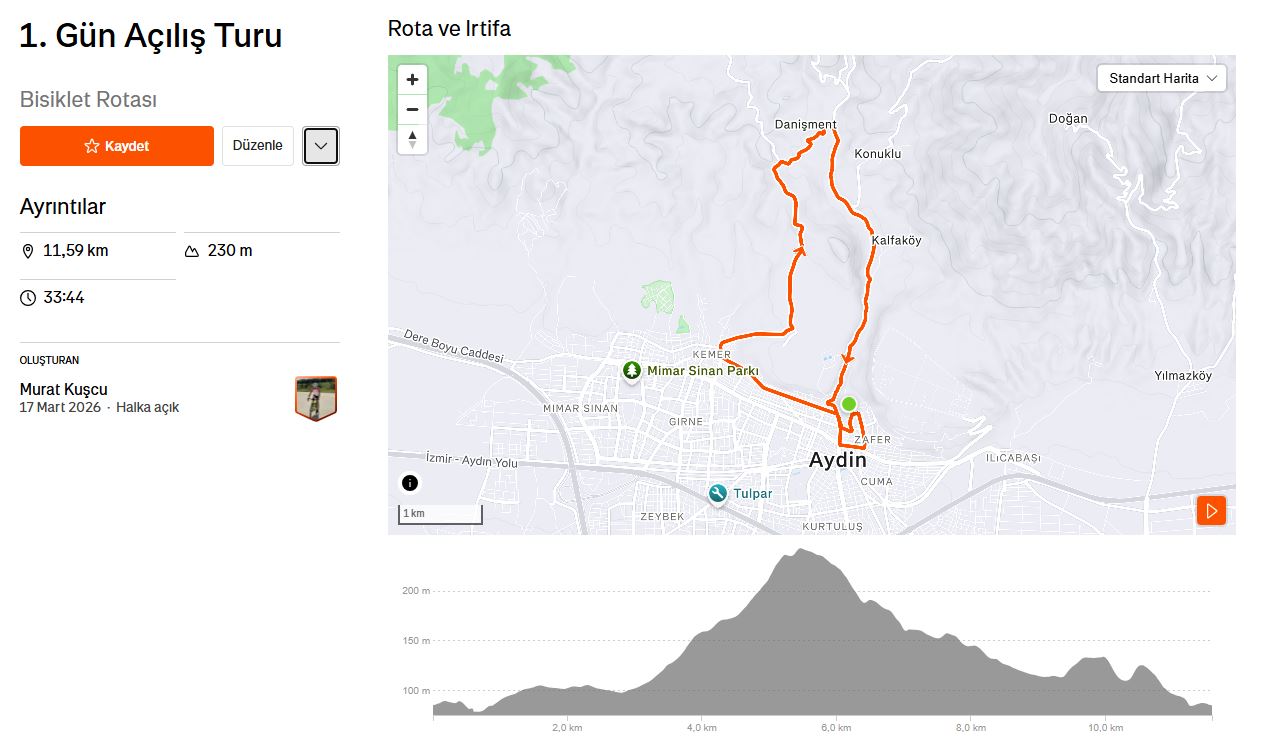This screenshot has width=1262, height=753.
Task: Zoom out on the route map
Action: click(412, 109)
